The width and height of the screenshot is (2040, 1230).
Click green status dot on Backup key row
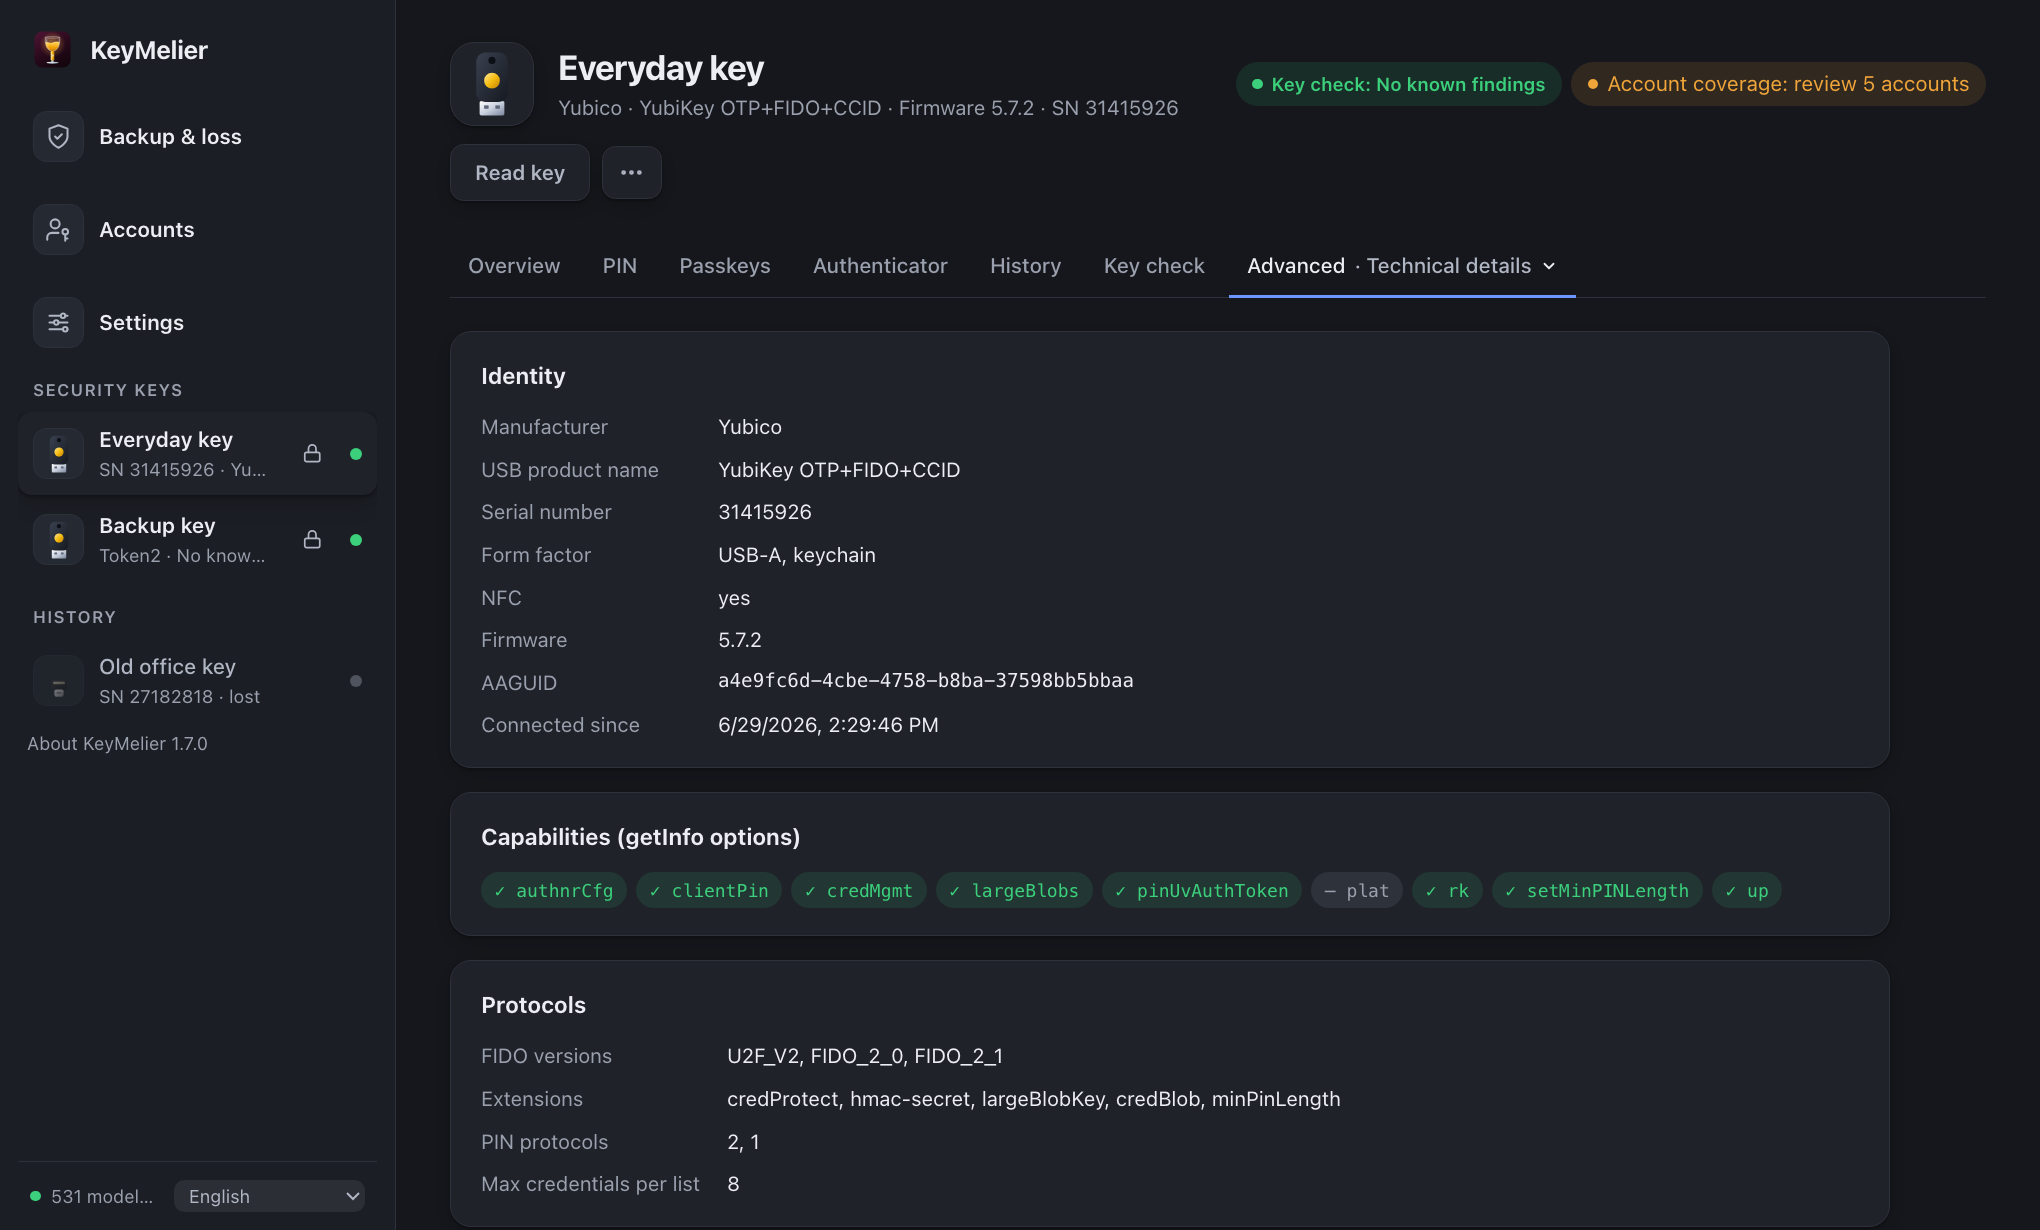pos(356,540)
